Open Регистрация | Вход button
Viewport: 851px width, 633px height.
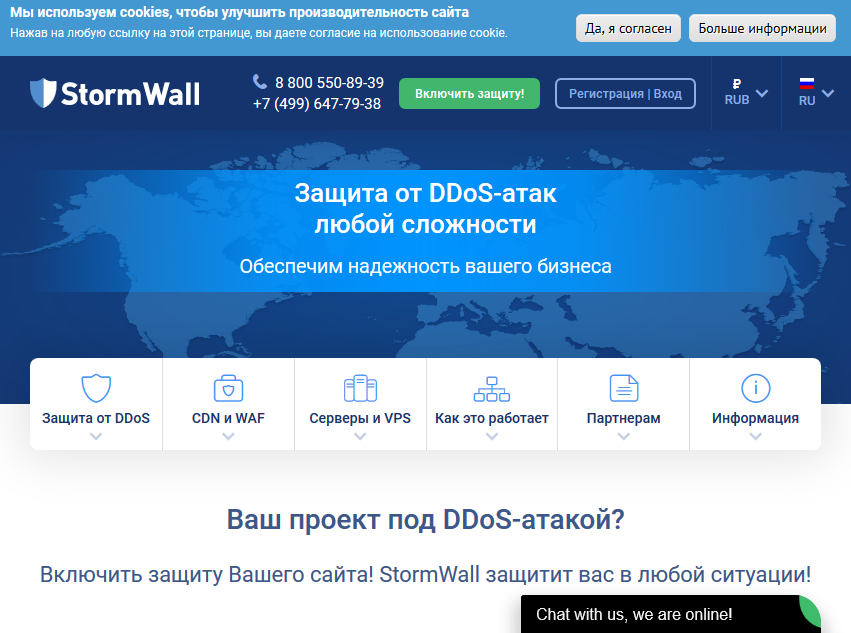point(625,93)
